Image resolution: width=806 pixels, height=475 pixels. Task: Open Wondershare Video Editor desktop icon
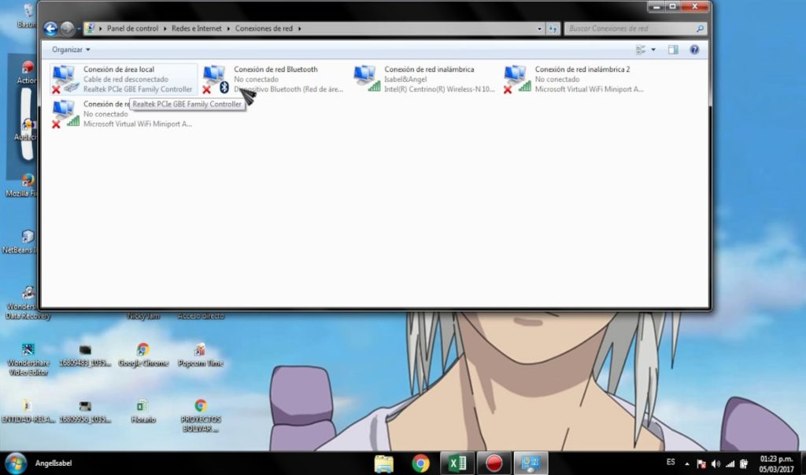click(28, 356)
